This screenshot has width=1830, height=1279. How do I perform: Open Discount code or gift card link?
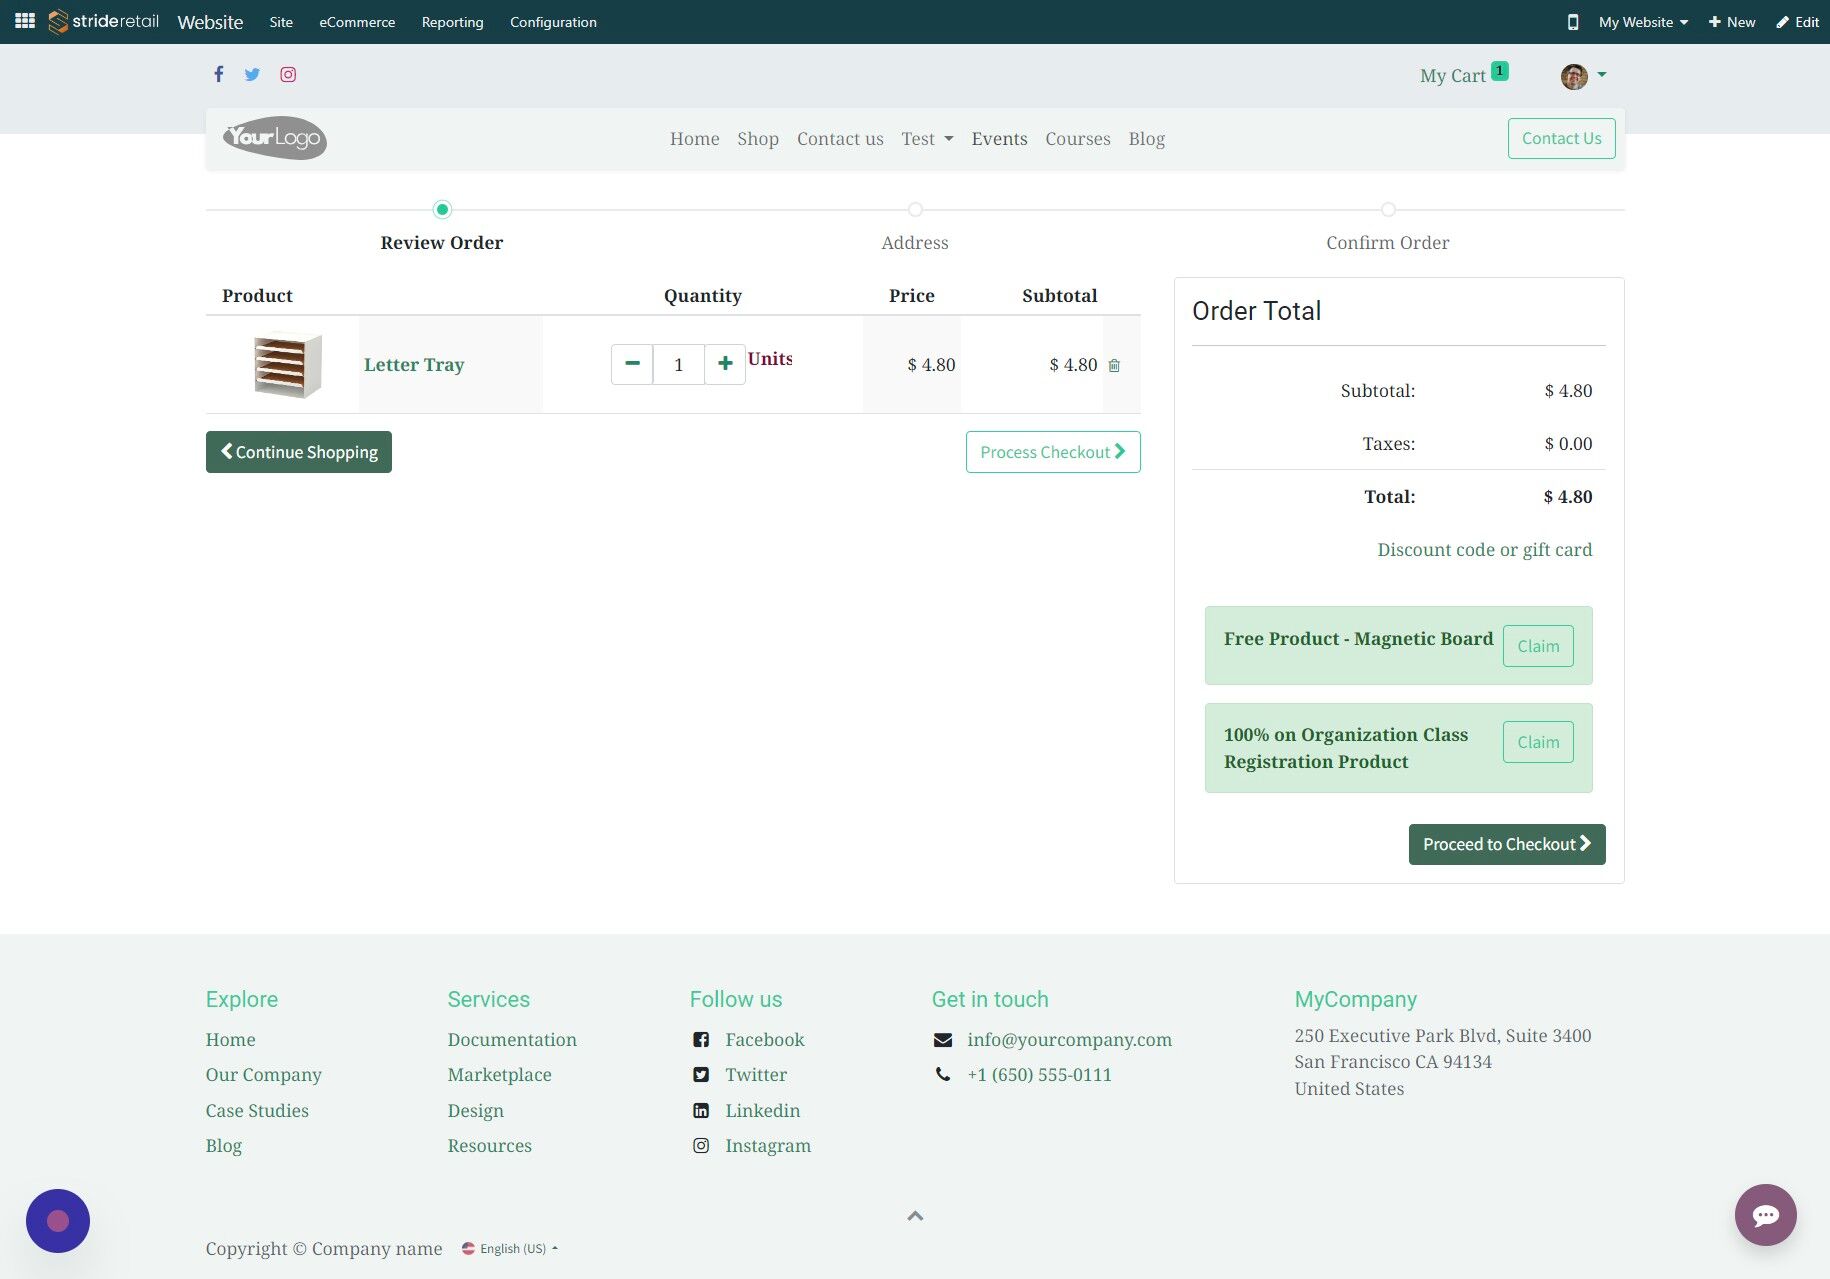(x=1485, y=550)
